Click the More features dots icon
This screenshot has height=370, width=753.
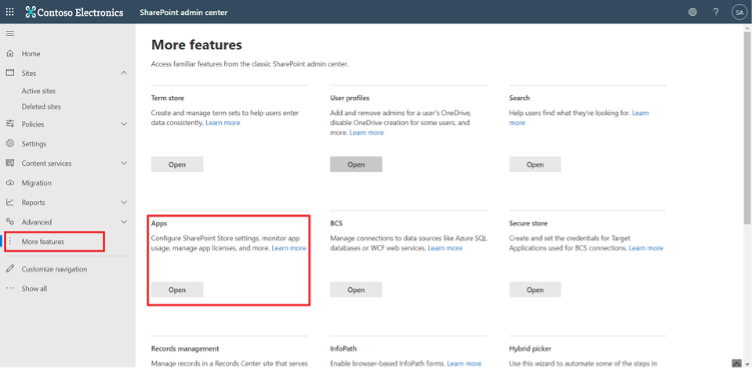[x=10, y=242]
